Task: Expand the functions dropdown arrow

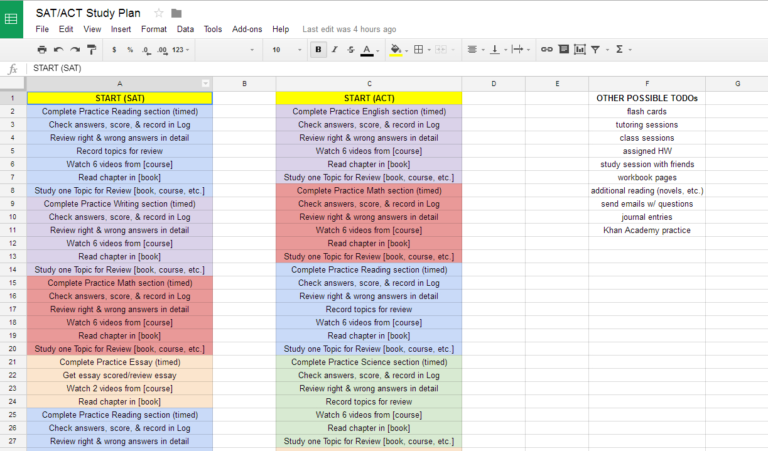Action: pyautogui.click(x=630, y=50)
